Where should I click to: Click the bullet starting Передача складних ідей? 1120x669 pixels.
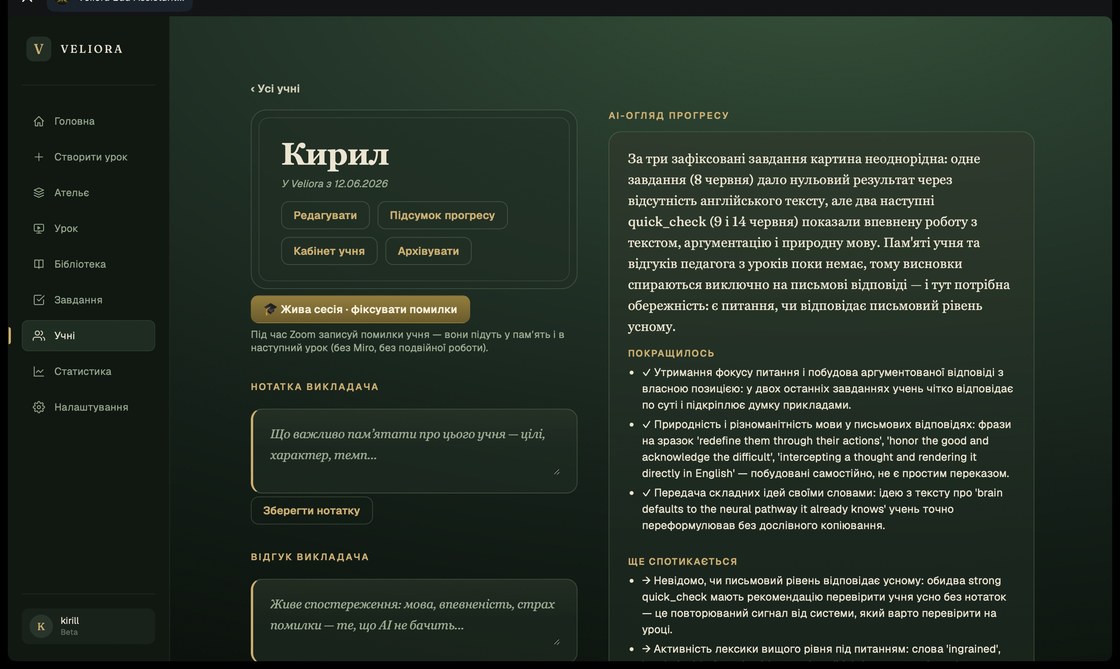[x=822, y=509]
